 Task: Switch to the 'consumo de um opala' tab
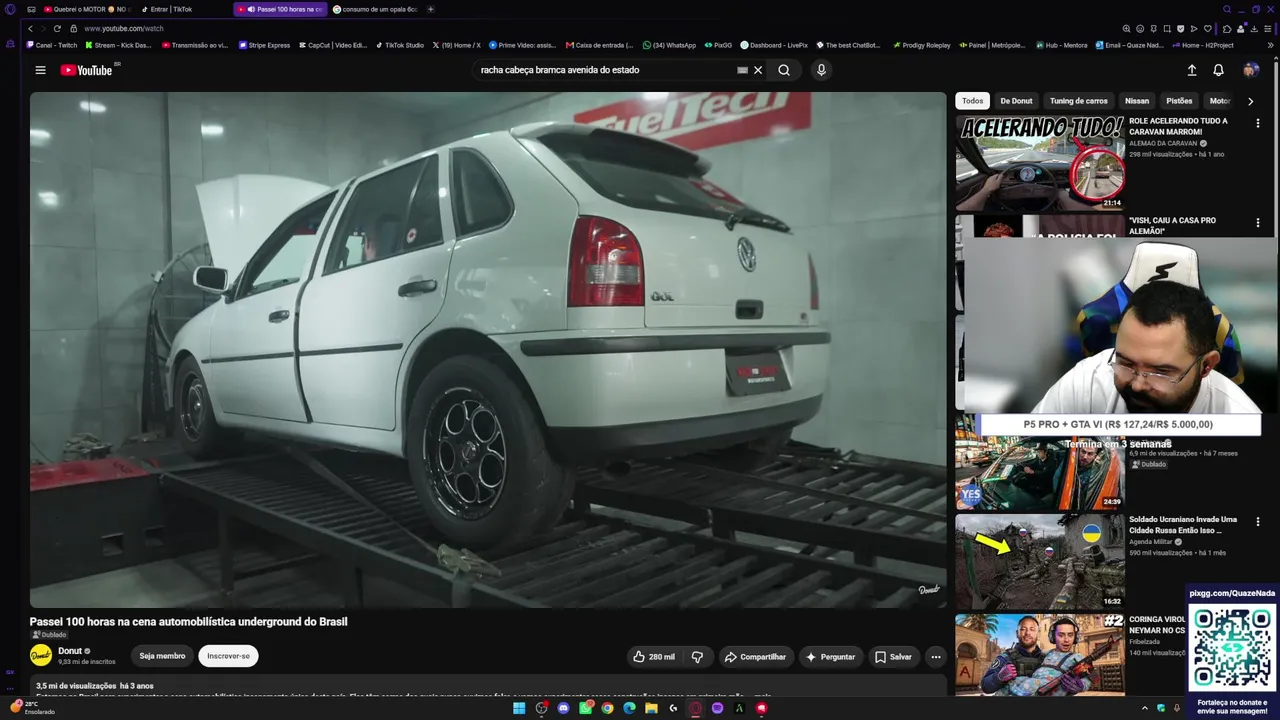tap(375, 9)
